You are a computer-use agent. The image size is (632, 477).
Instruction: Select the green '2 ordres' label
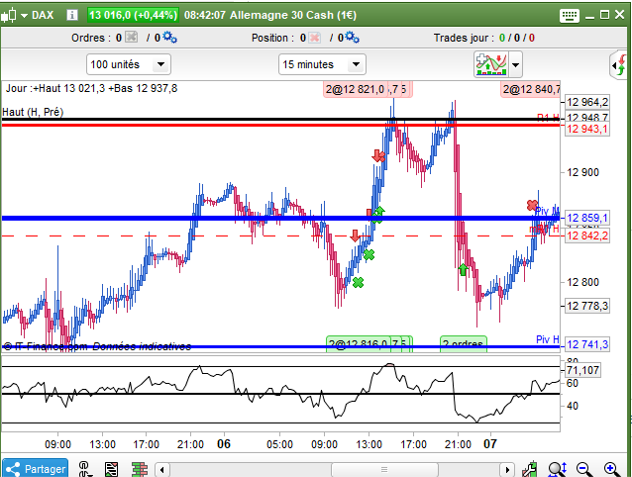pyautogui.click(x=463, y=344)
